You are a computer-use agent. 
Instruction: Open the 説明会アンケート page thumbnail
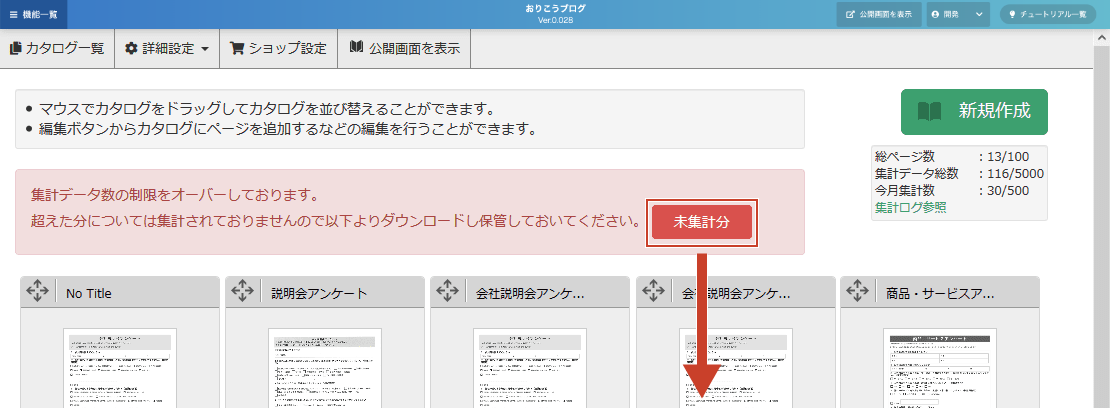[324, 367]
